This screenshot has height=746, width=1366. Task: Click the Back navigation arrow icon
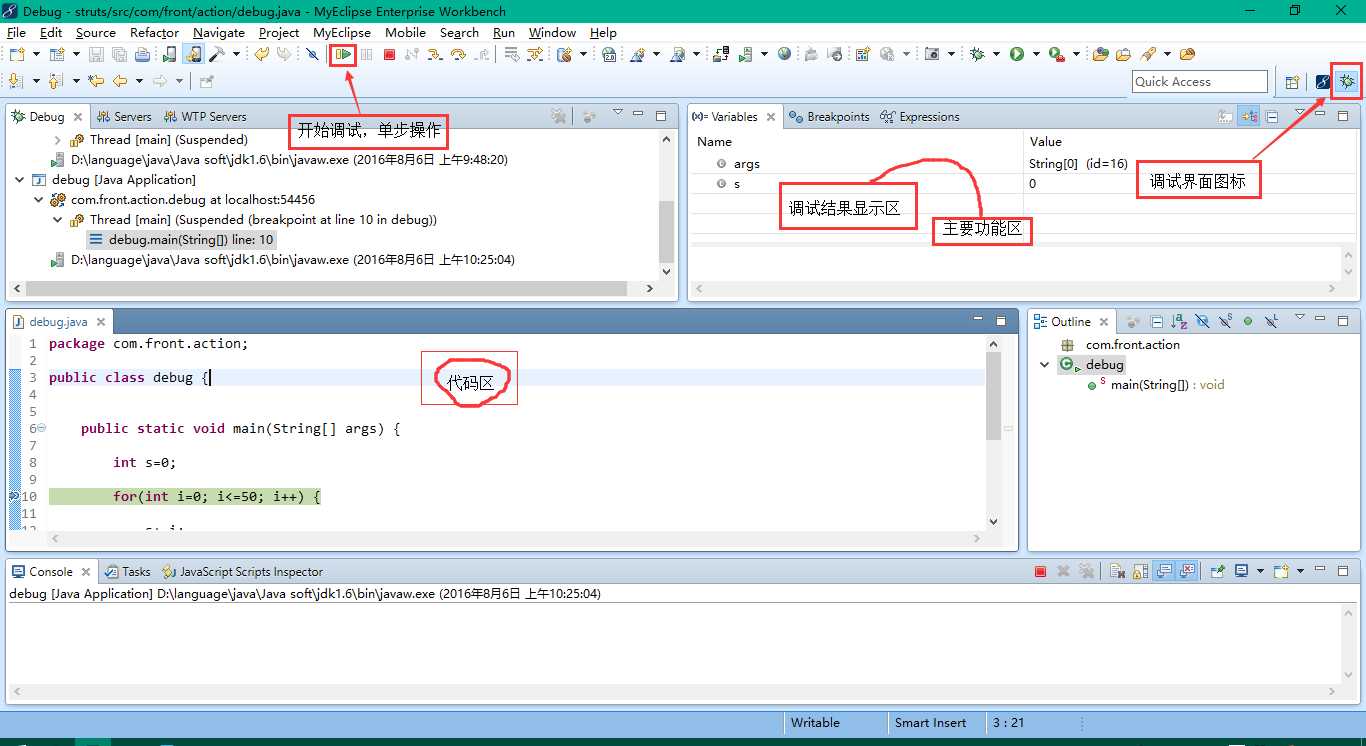click(119, 80)
